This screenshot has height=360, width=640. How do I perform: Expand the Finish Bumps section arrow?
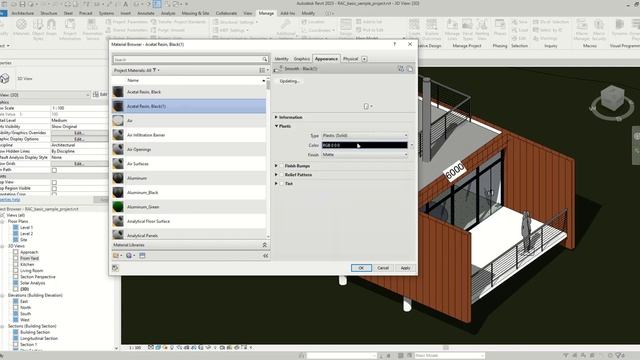pyautogui.click(x=276, y=166)
